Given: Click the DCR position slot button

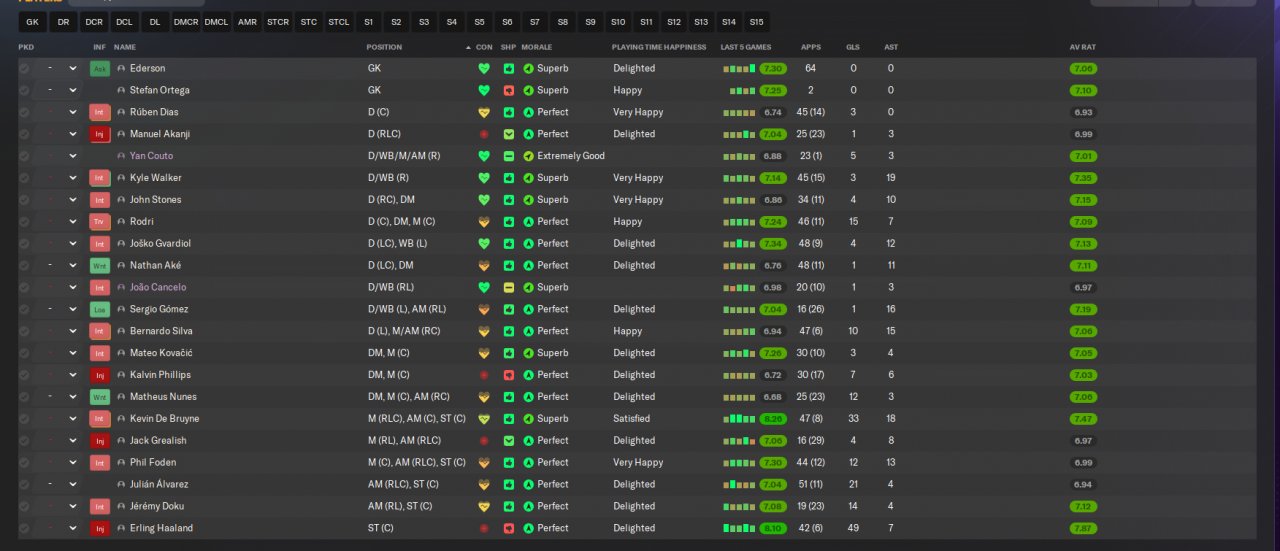Looking at the screenshot, I should 94,21.
